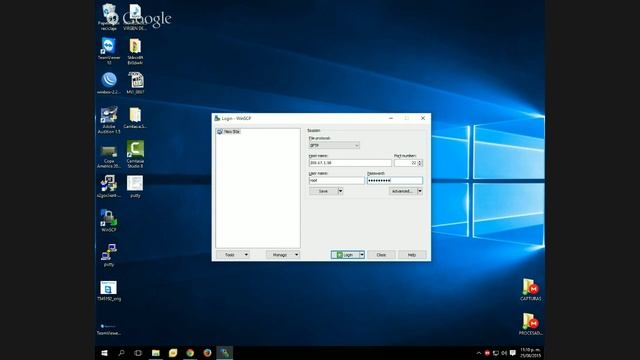Viewport: 640px width, 360px height.
Task: Open the WinSCP desktop shortcut with padlock
Action: coord(109,221)
